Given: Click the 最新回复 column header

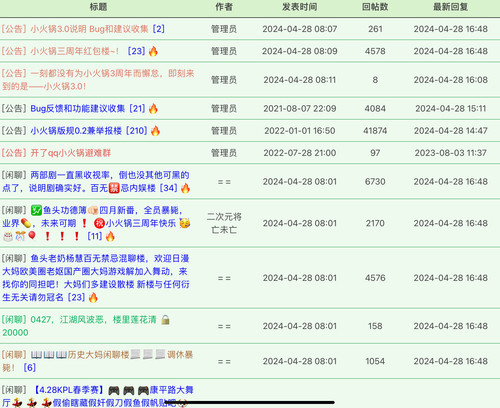Looking at the screenshot, I should click(x=451, y=7).
